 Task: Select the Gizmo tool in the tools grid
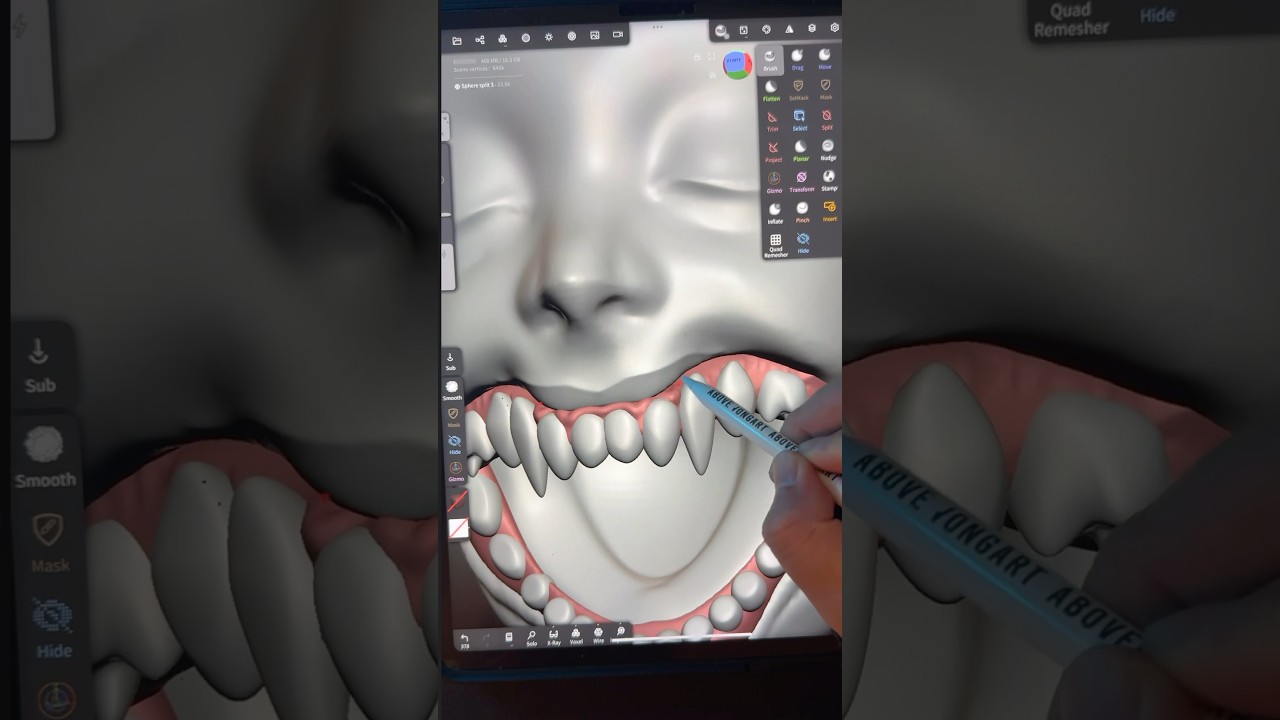(774, 183)
